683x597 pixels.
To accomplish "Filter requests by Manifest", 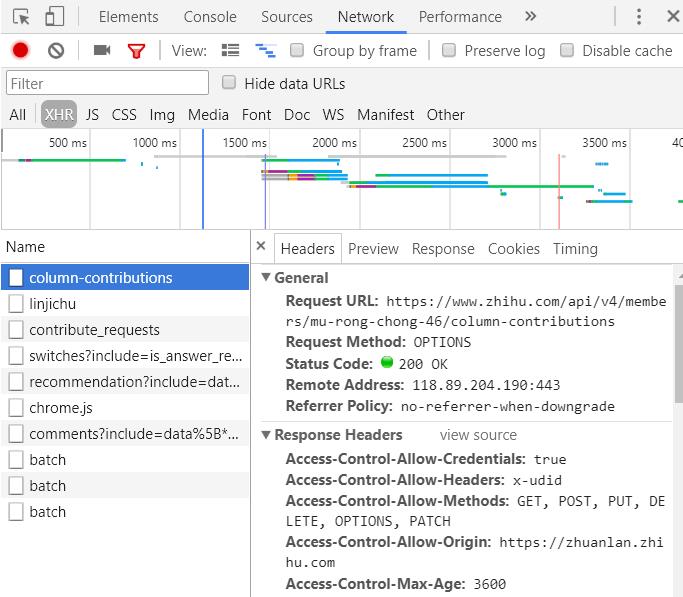I will click(x=385, y=115).
